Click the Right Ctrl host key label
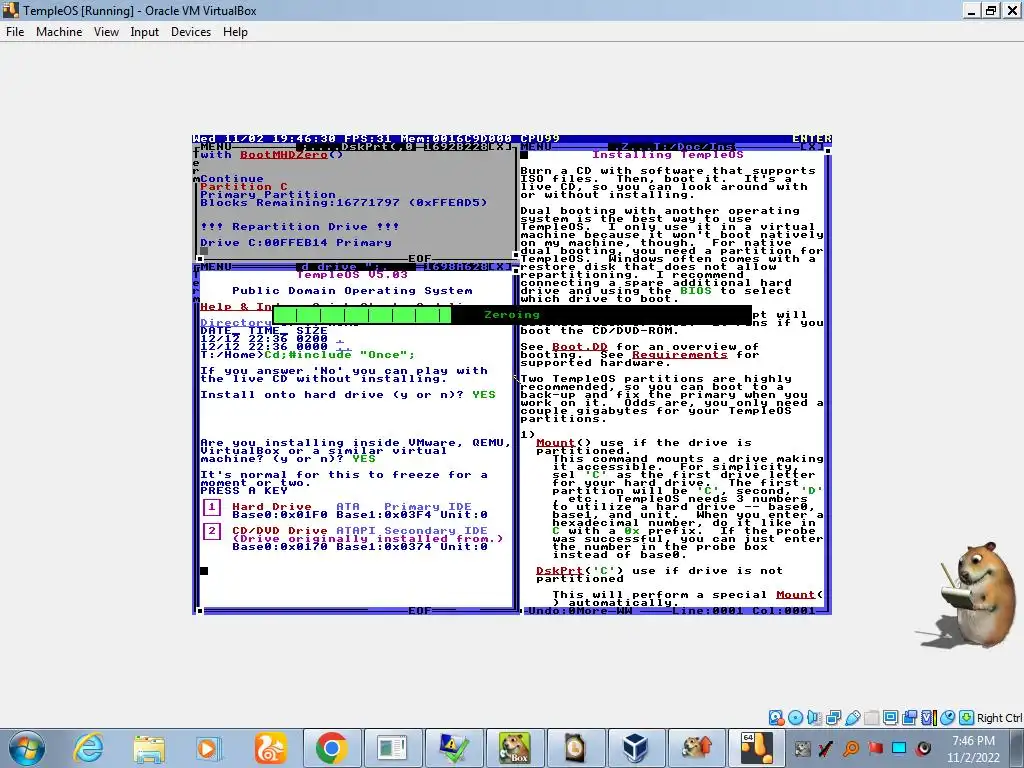Screen dimensions: 1024x768 [x=999, y=718]
